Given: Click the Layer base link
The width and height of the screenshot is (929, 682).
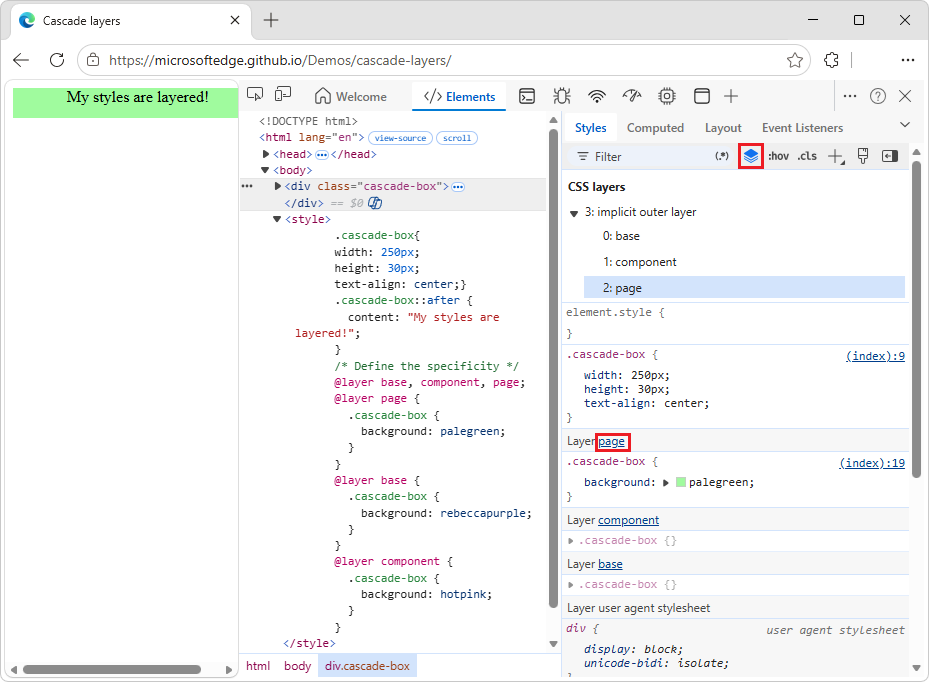Looking at the screenshot, I should tap(610, 564).
